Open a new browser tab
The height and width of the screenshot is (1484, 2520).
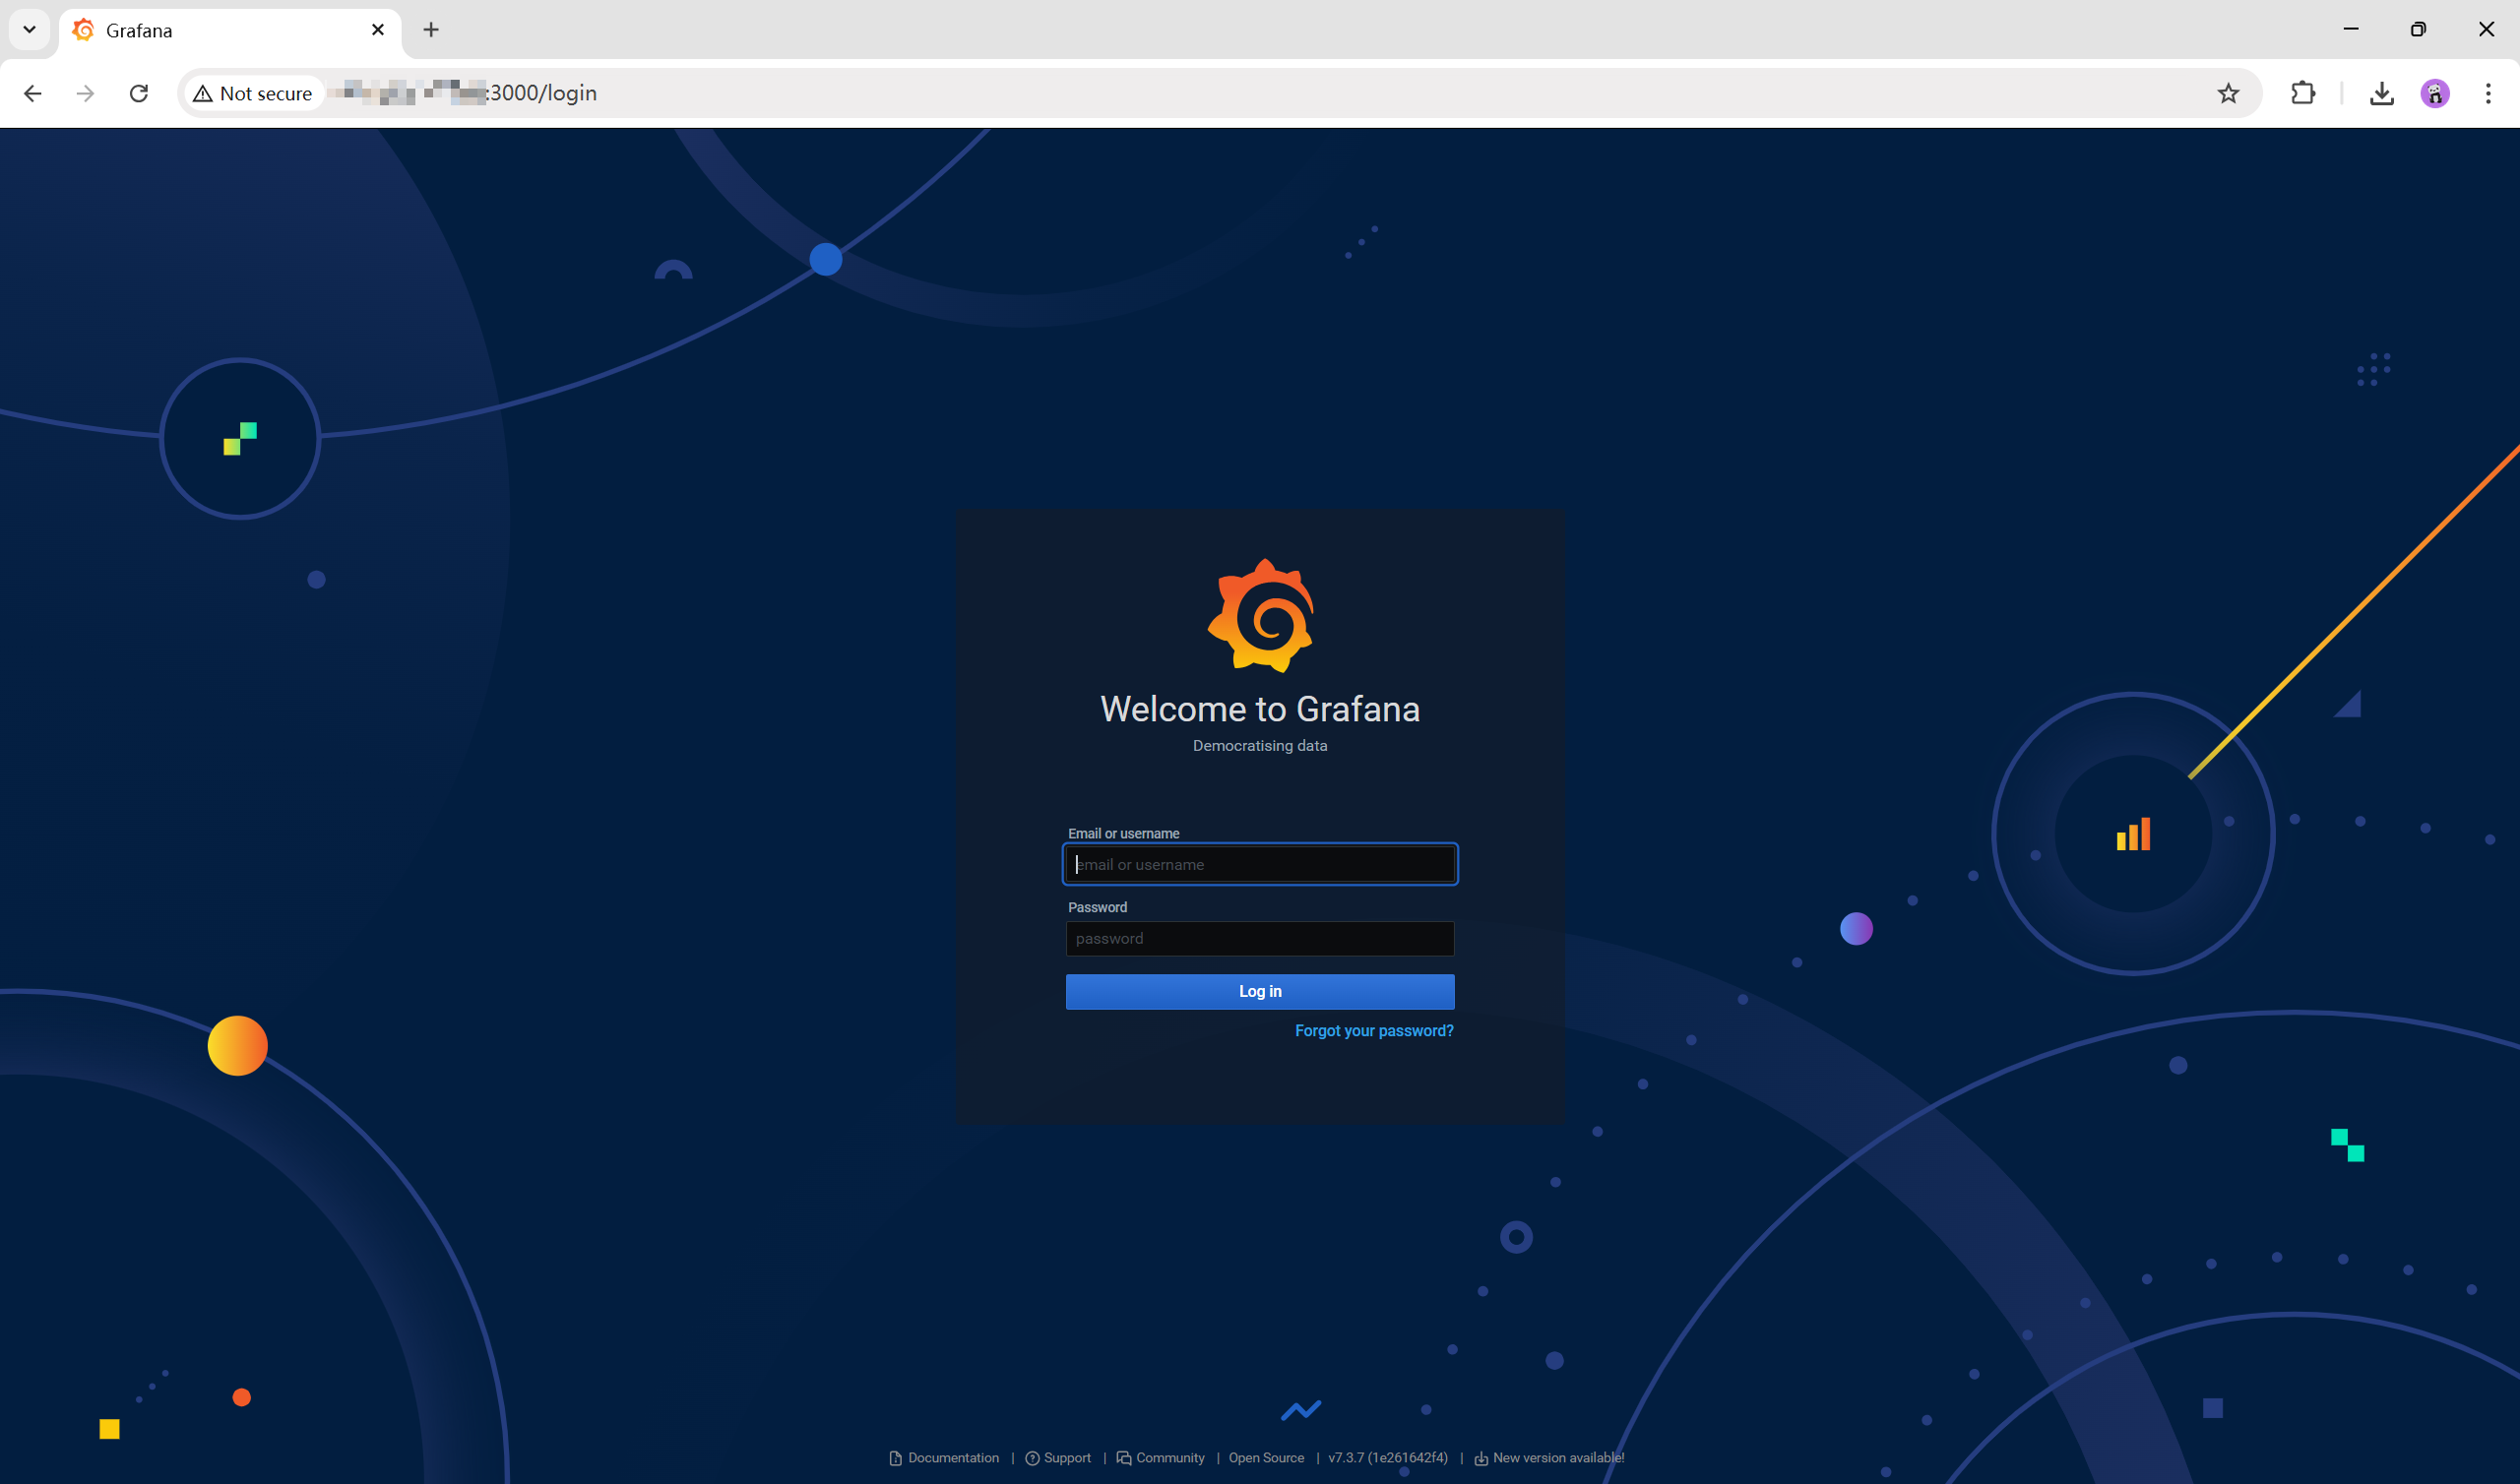pos(431,30)
